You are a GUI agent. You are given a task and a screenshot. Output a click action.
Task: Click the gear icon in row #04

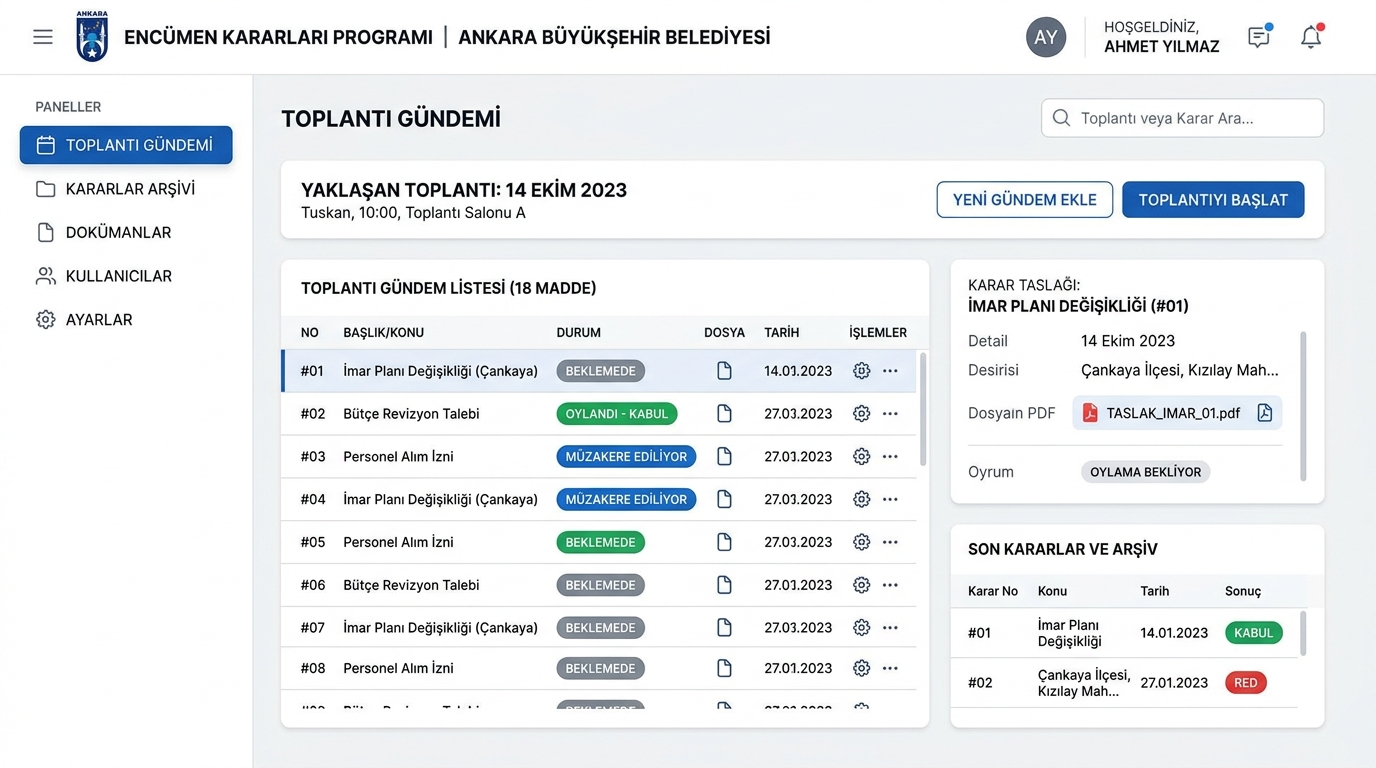861,499
